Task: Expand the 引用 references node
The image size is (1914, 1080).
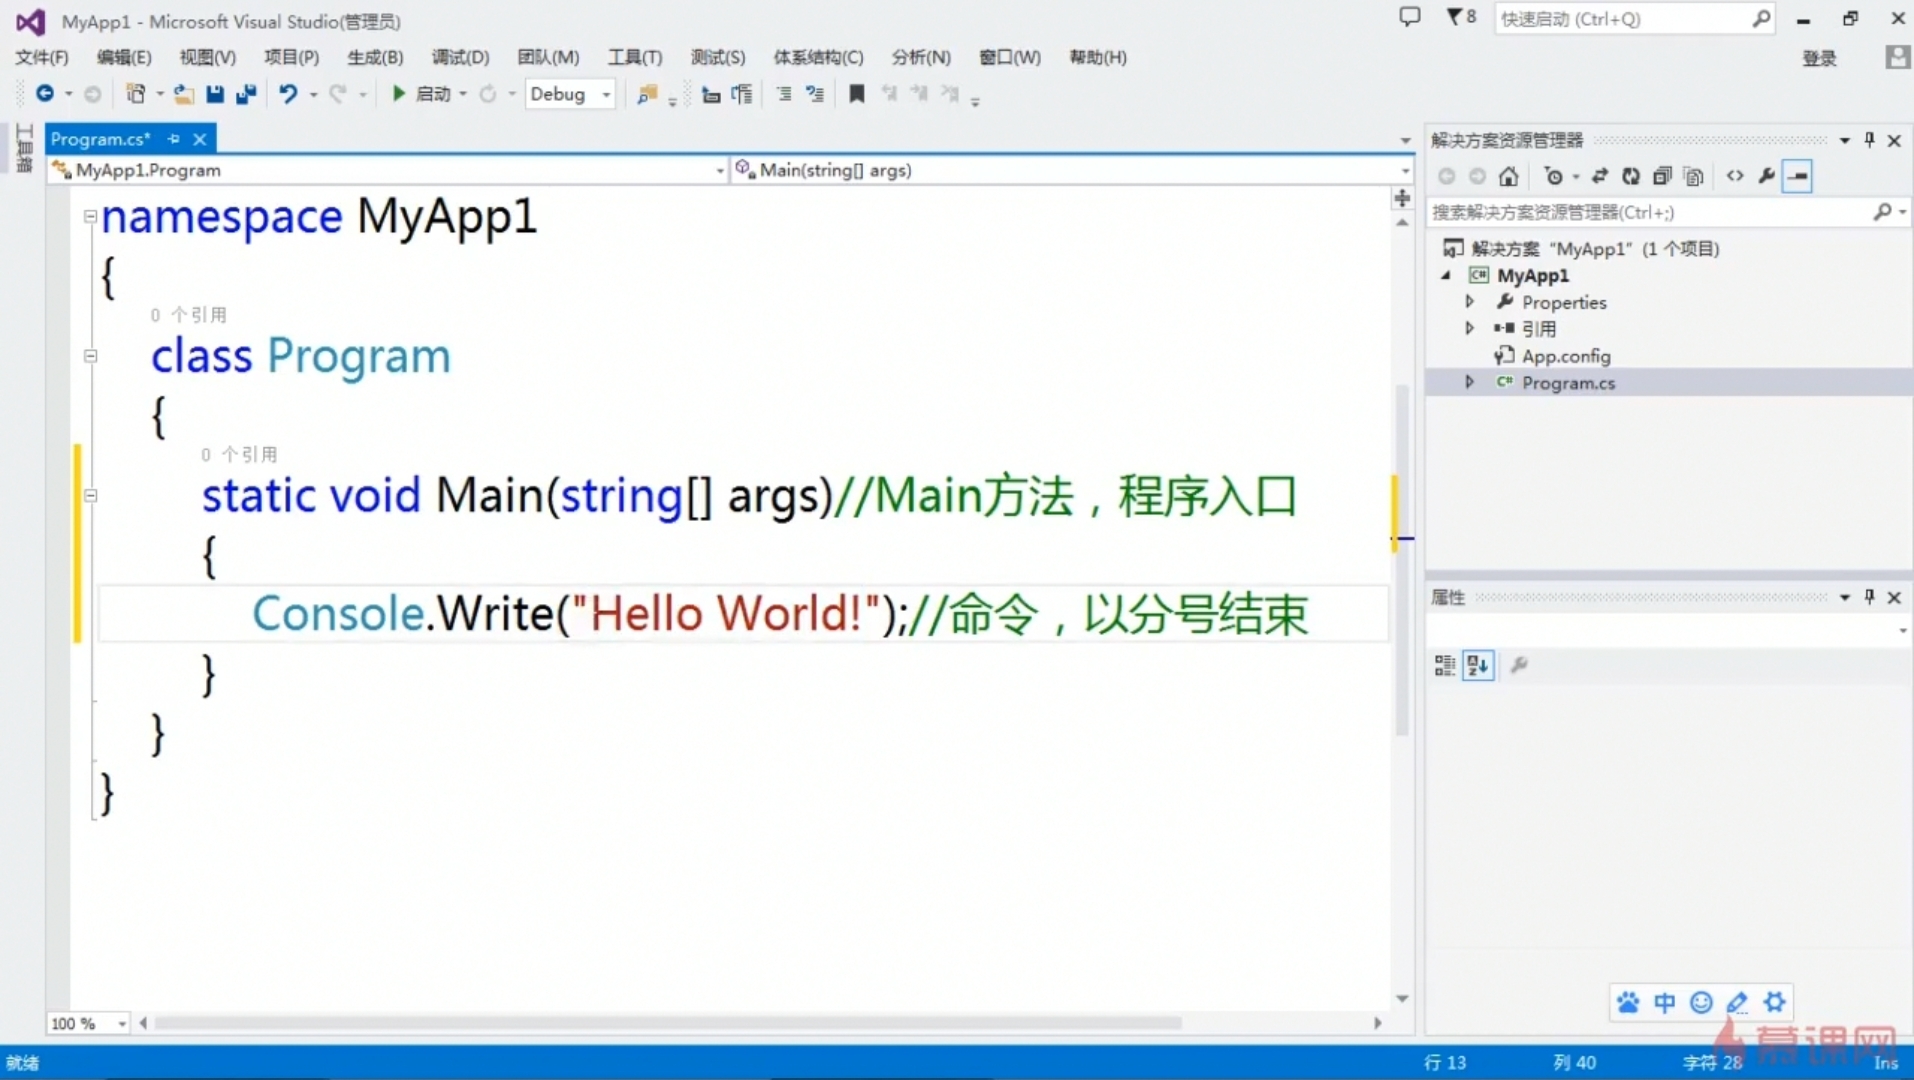Action: click(1469, 328)
